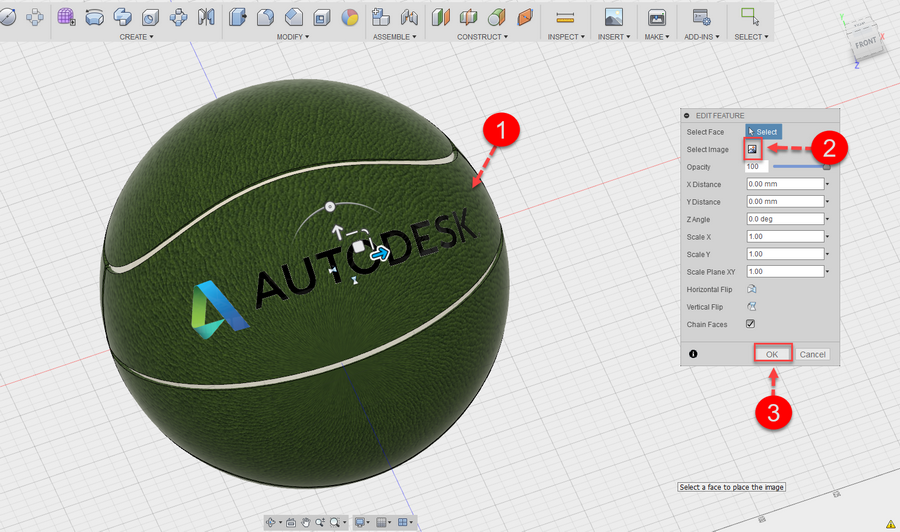This screenshot has width=900, height=532.
Task: Launch the Scripts and Add-Ins icon
Action: click(701, 17)
